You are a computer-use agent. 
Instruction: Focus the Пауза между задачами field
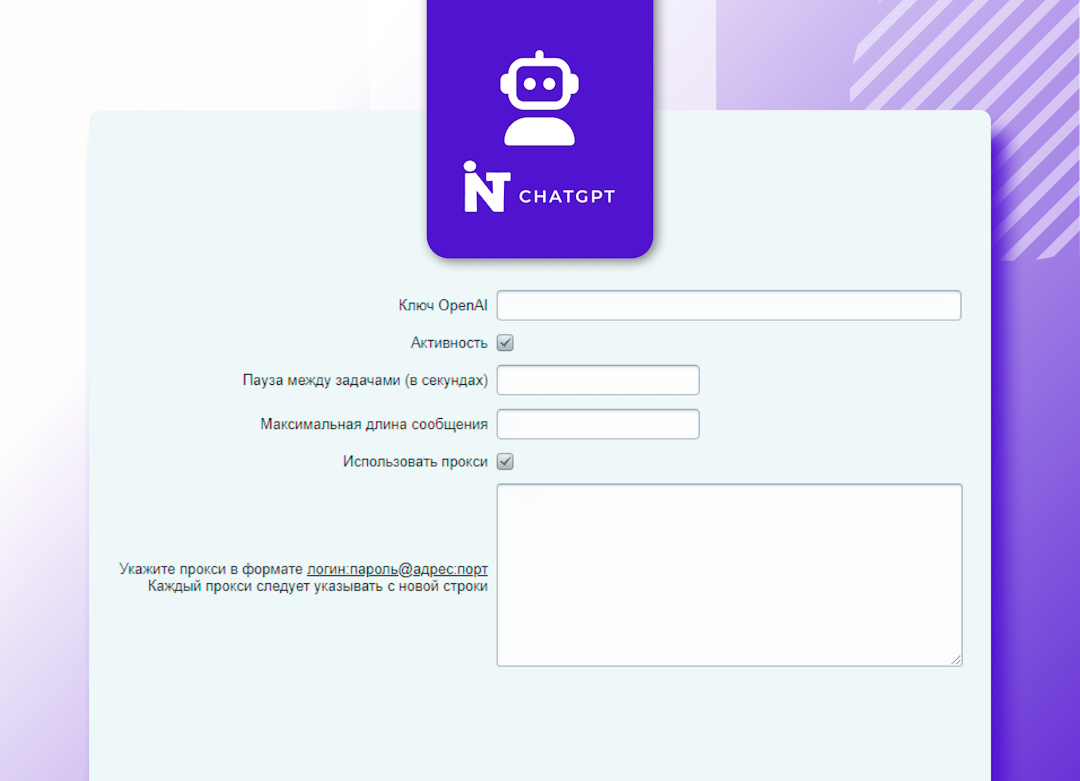598,380
